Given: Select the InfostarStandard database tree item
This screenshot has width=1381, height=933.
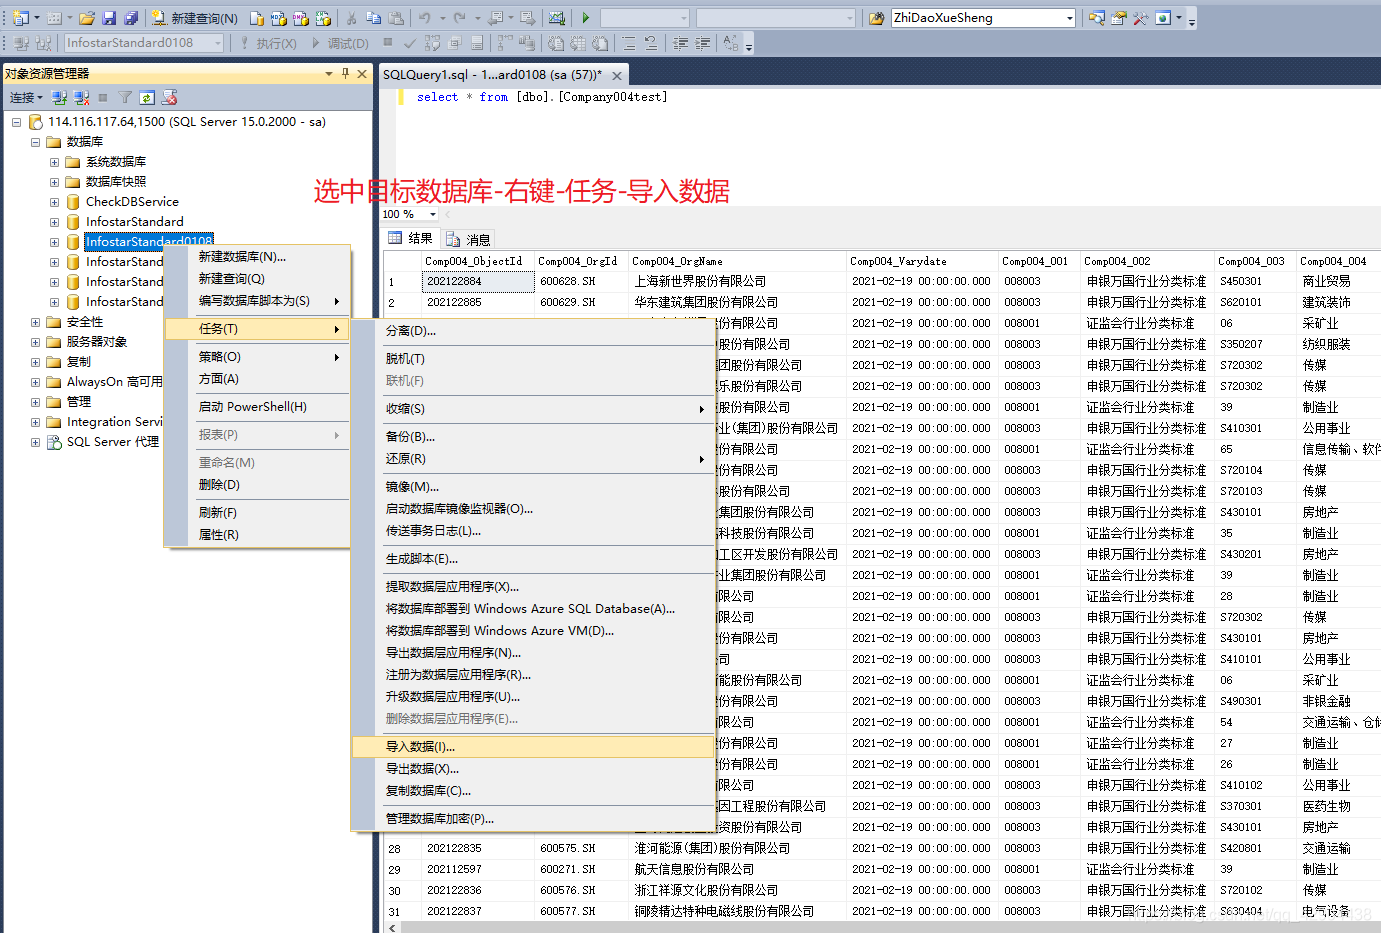Looking at the screenshot, I should tap(134, 222).
